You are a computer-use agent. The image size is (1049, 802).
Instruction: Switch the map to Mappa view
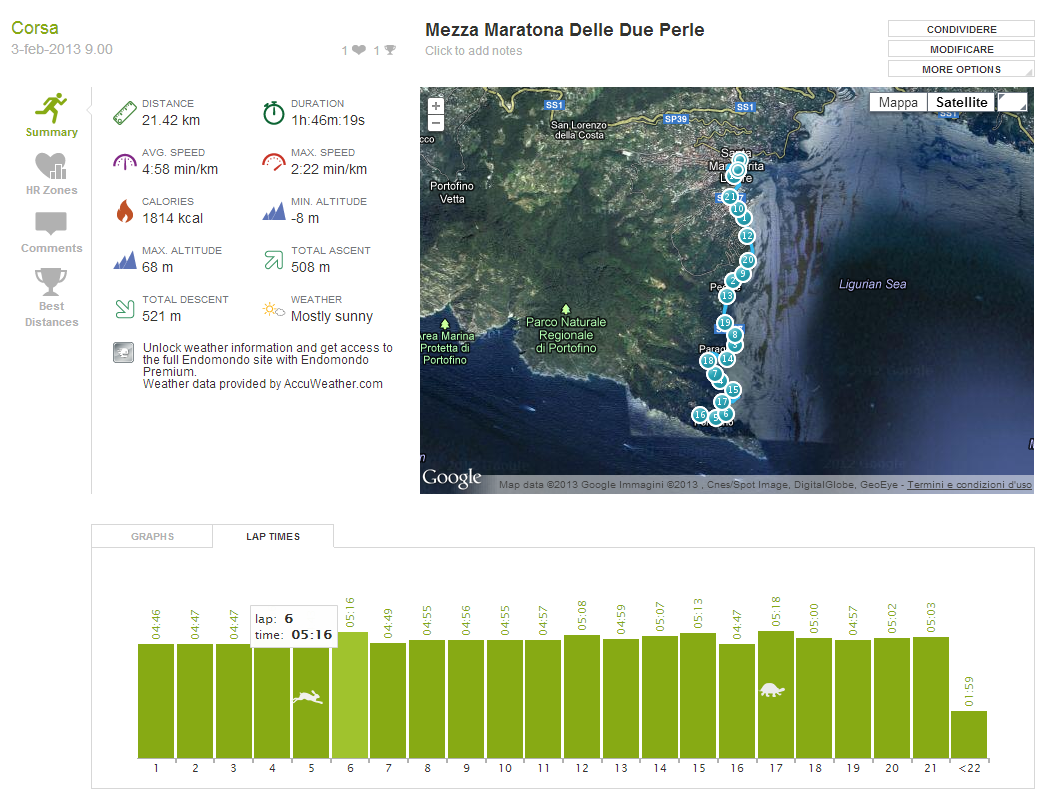tap(898, 102)
